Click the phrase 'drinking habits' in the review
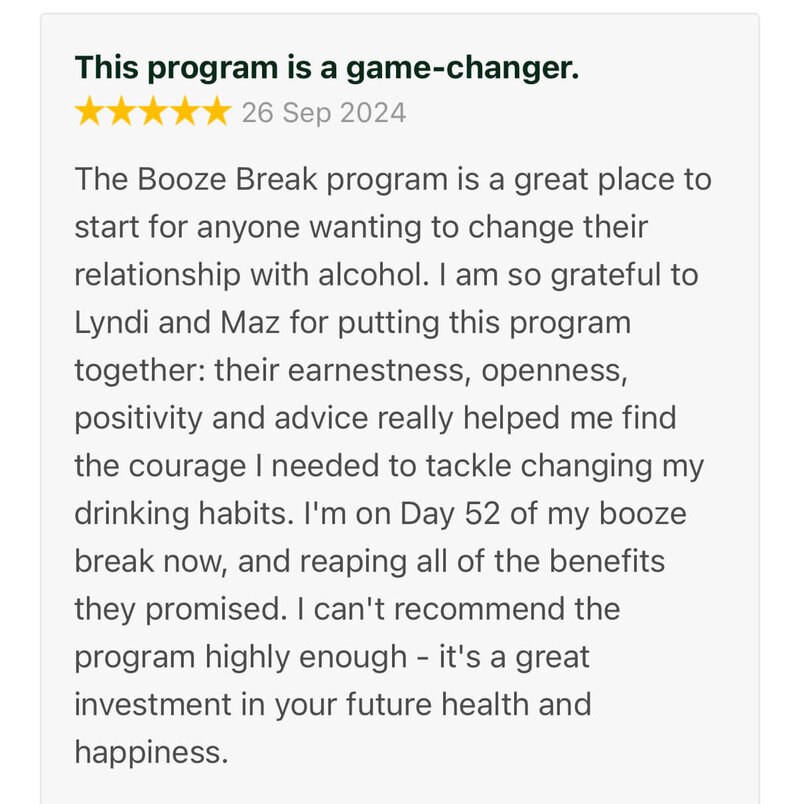This screenshot has height=804, width=800. pos(184,514)
